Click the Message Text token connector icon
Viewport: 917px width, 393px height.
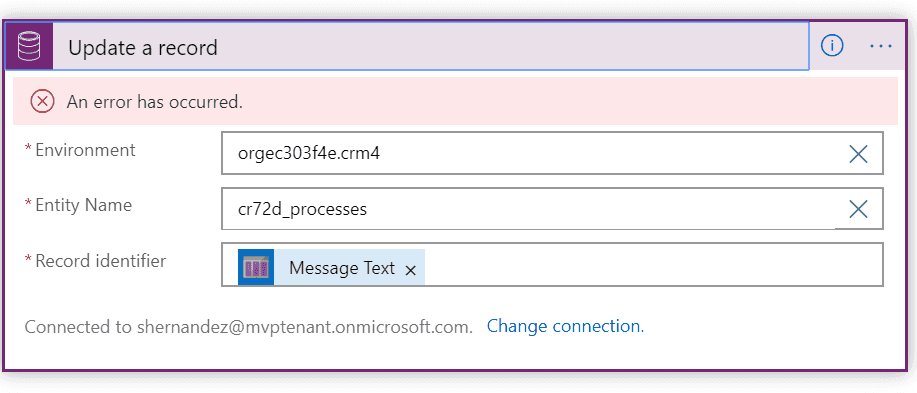coord(256,268)
